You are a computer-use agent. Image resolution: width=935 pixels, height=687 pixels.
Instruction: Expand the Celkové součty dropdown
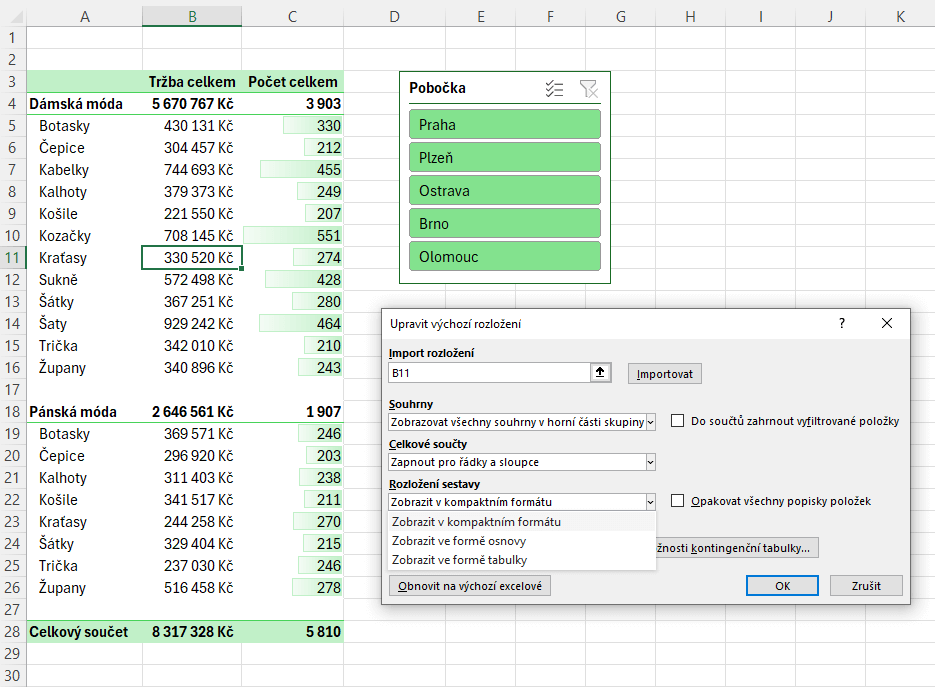(650, 462)
